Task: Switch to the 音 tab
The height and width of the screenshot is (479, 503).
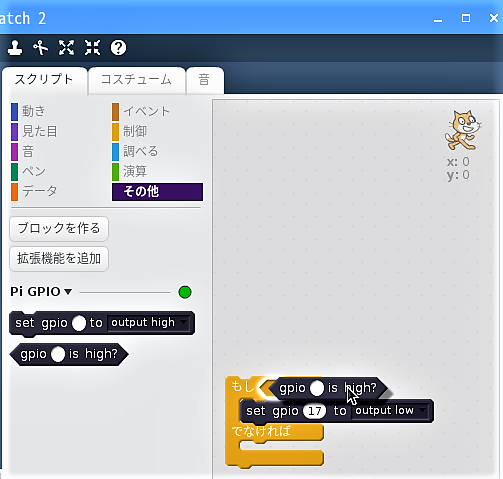Action: (204, 80)
